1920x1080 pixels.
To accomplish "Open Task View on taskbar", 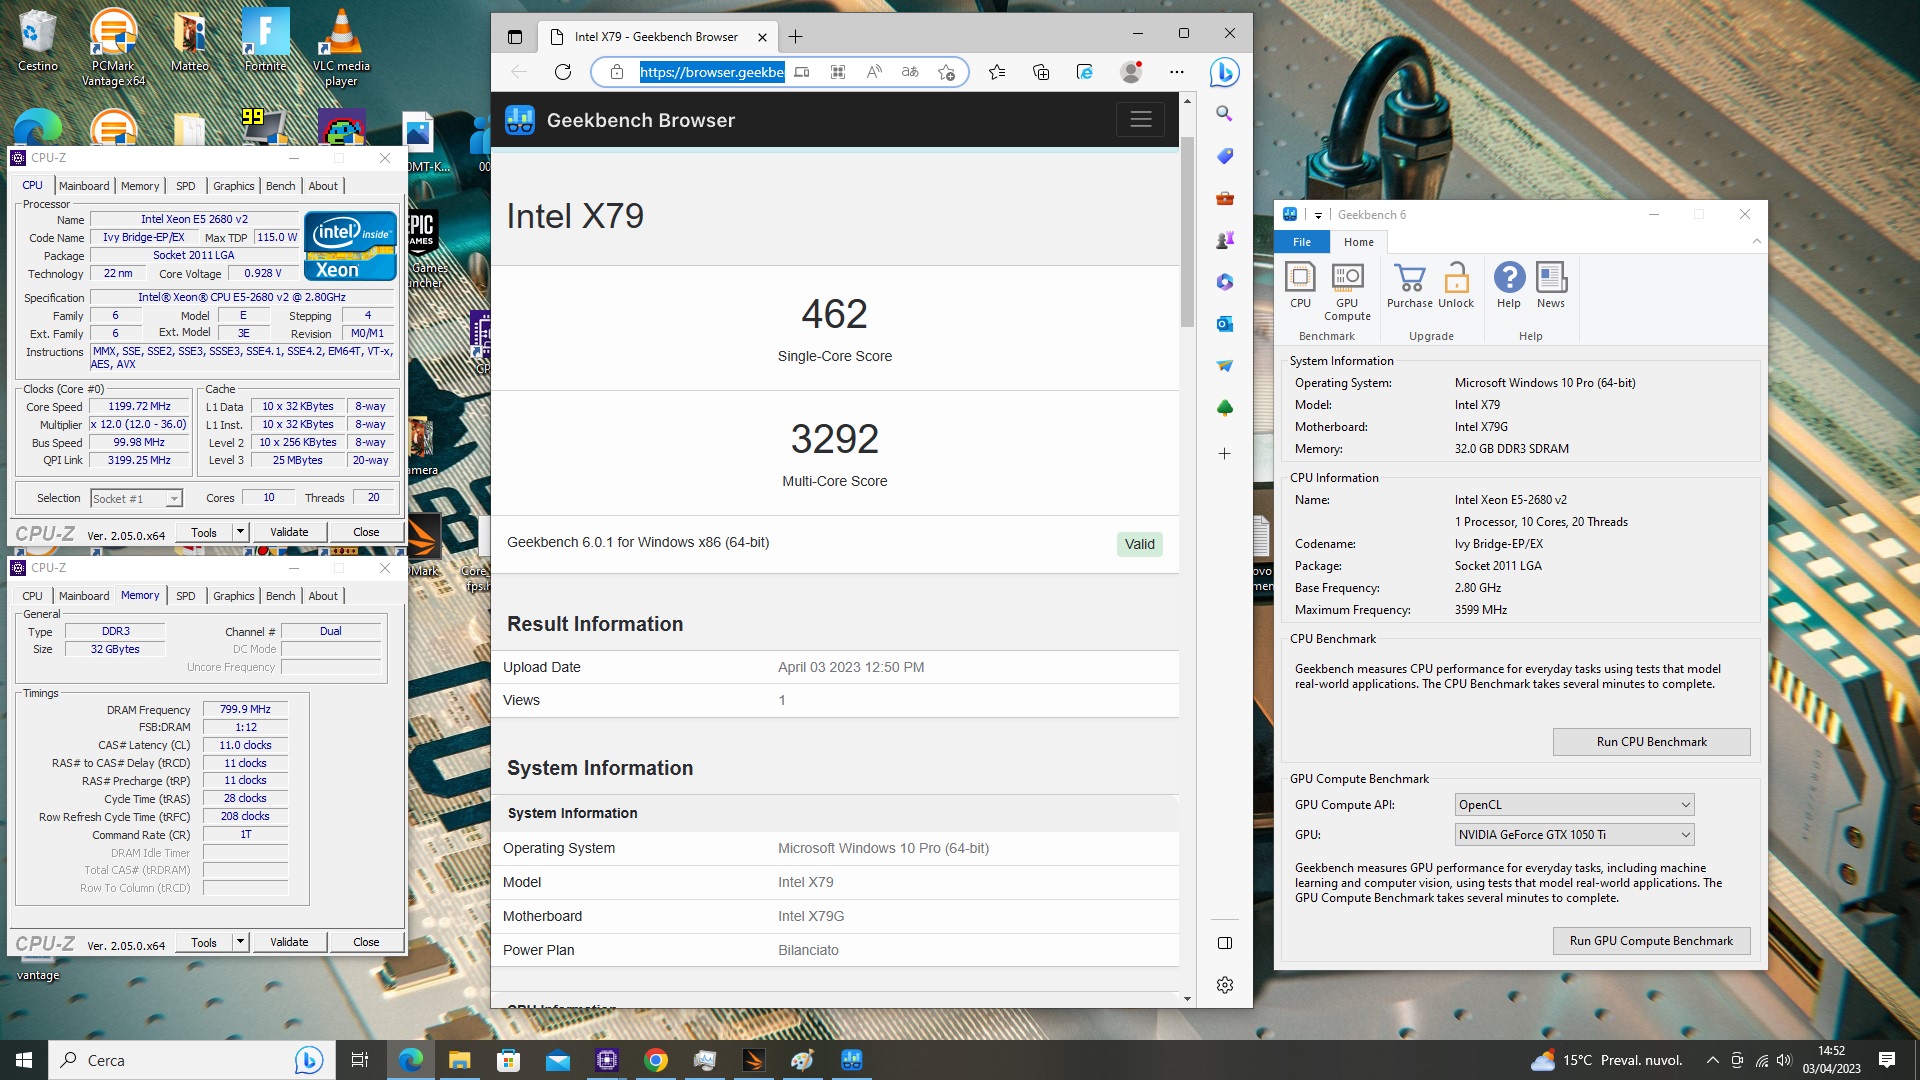I will [x=360, y=1060].
